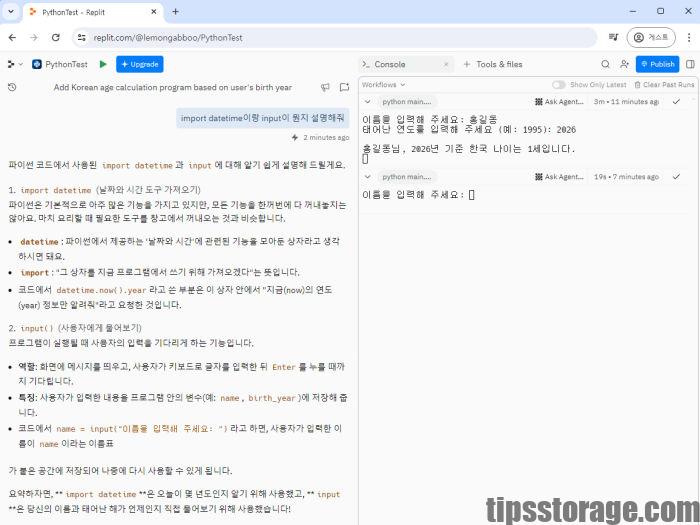Click Clear Past Runs
This screenshot has width=700, height=525.
coord(664,84)
